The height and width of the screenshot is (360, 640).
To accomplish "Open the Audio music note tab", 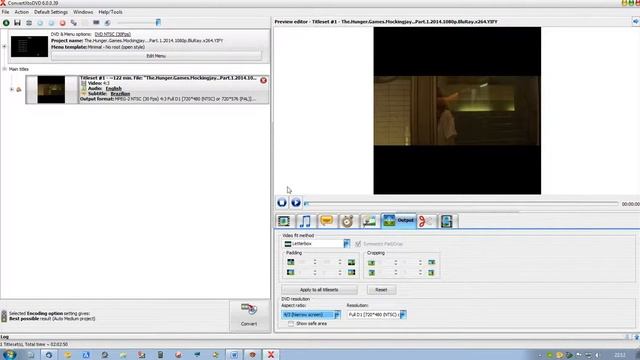I will click(305, 221).
